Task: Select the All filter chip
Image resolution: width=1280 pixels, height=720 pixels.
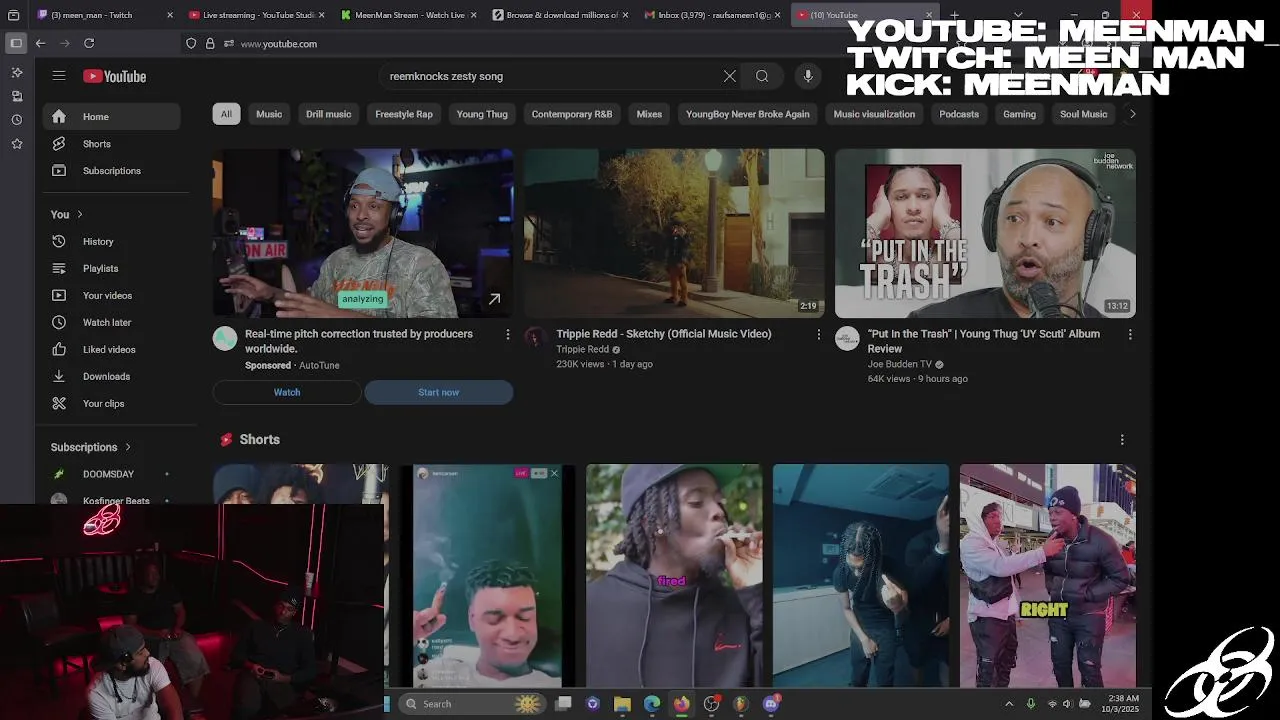Action: point(226,114)
